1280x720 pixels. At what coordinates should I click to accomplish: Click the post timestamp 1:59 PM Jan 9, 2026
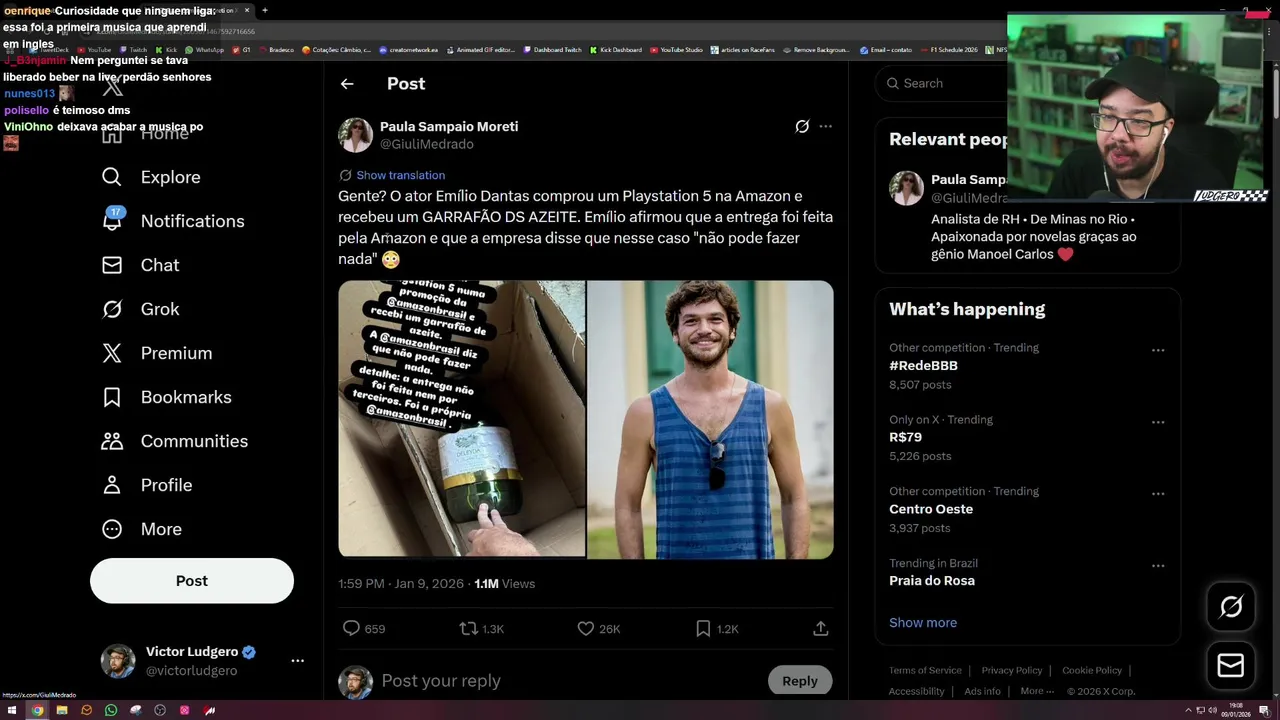pos(401,584)
